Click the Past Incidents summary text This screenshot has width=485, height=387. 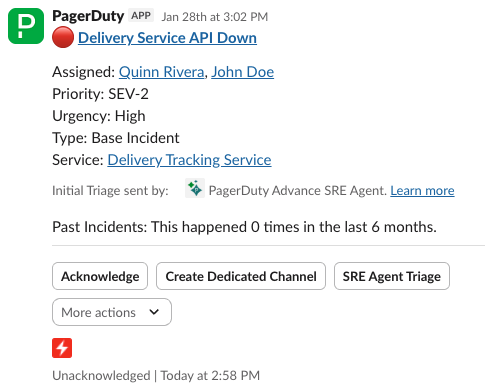pyautogui.click(x=244, y=227)
